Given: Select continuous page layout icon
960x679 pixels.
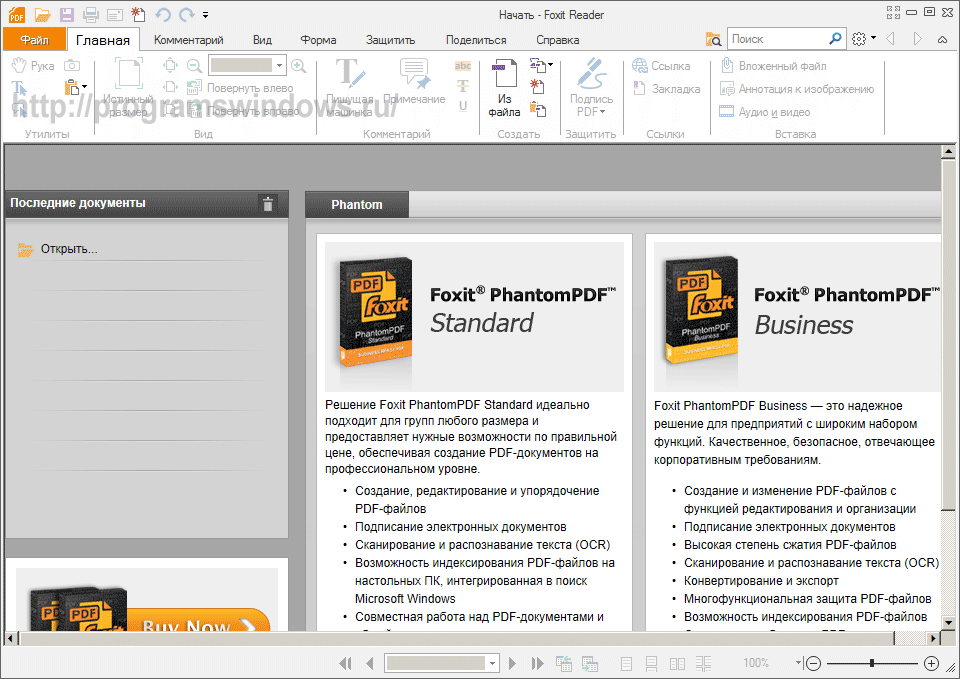Looking at the screenshot, I should (651, 664).
